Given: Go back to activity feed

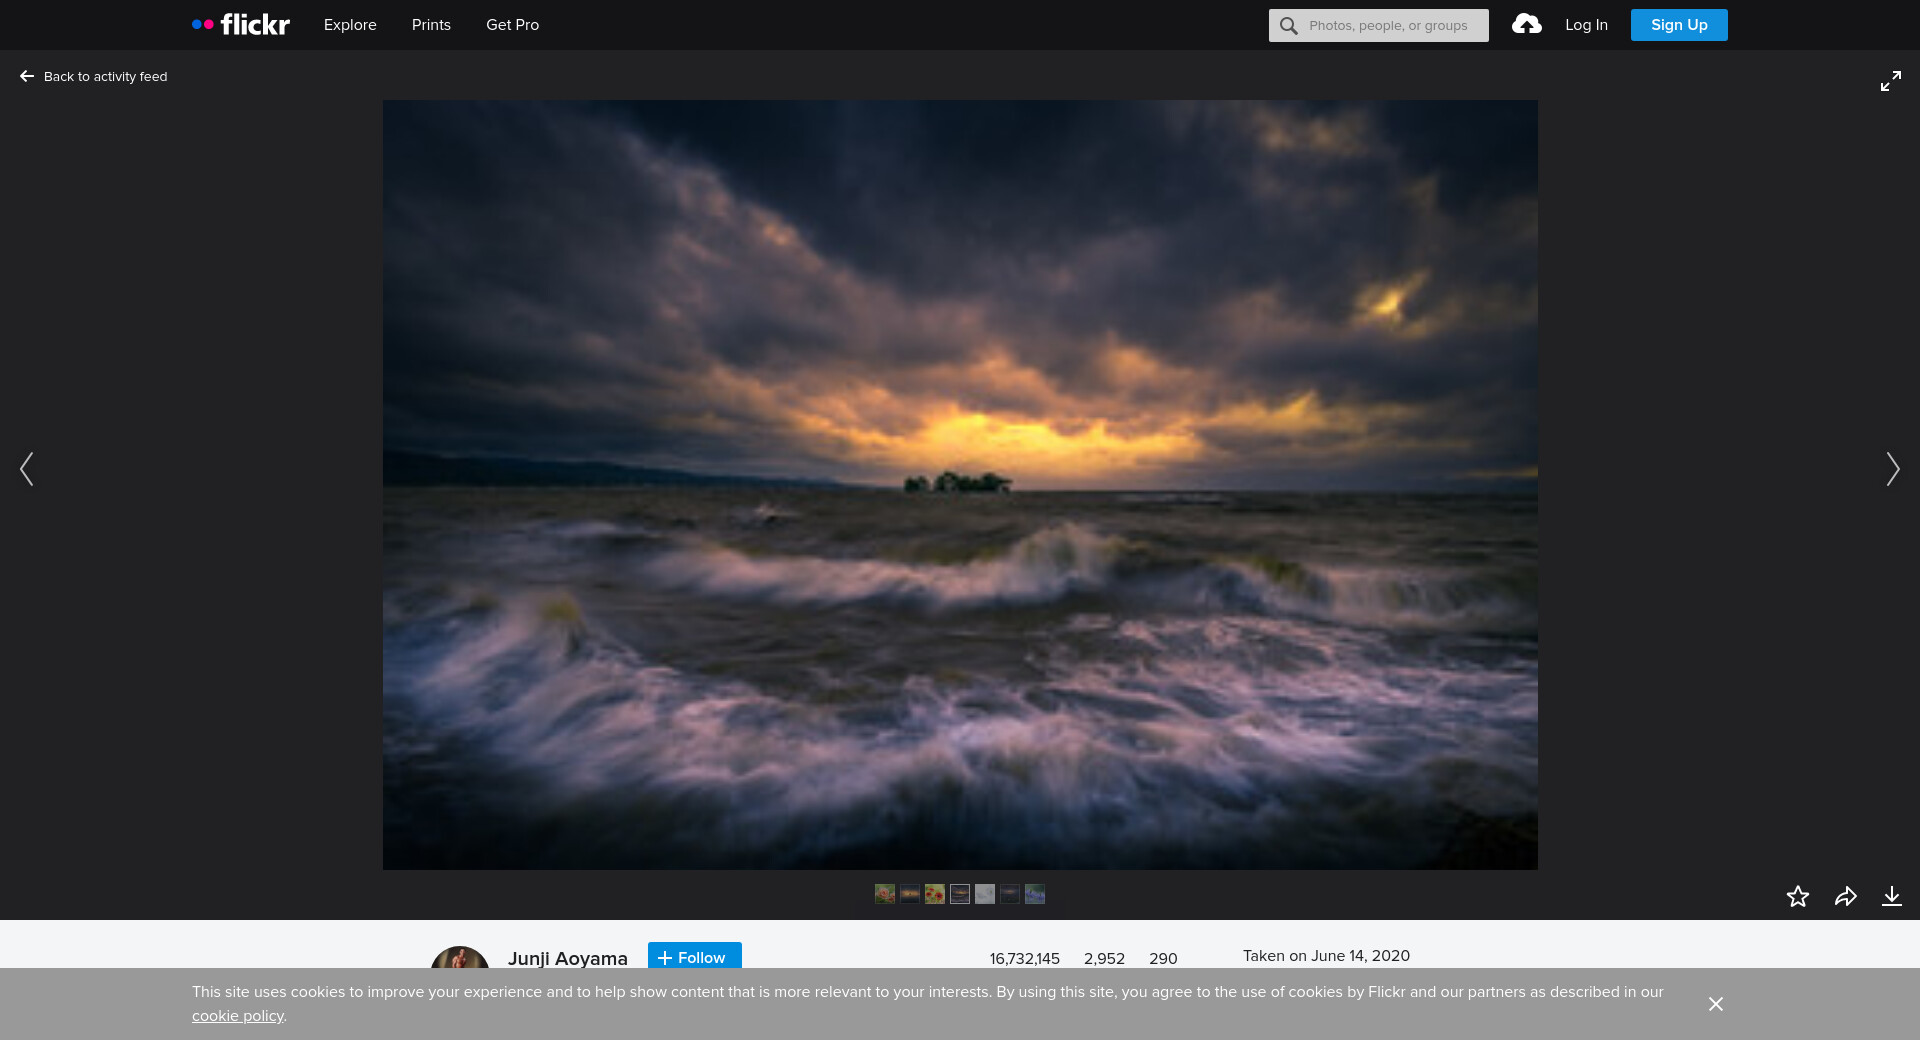Looking at the screenshot, I should click(x=94, y=77).
